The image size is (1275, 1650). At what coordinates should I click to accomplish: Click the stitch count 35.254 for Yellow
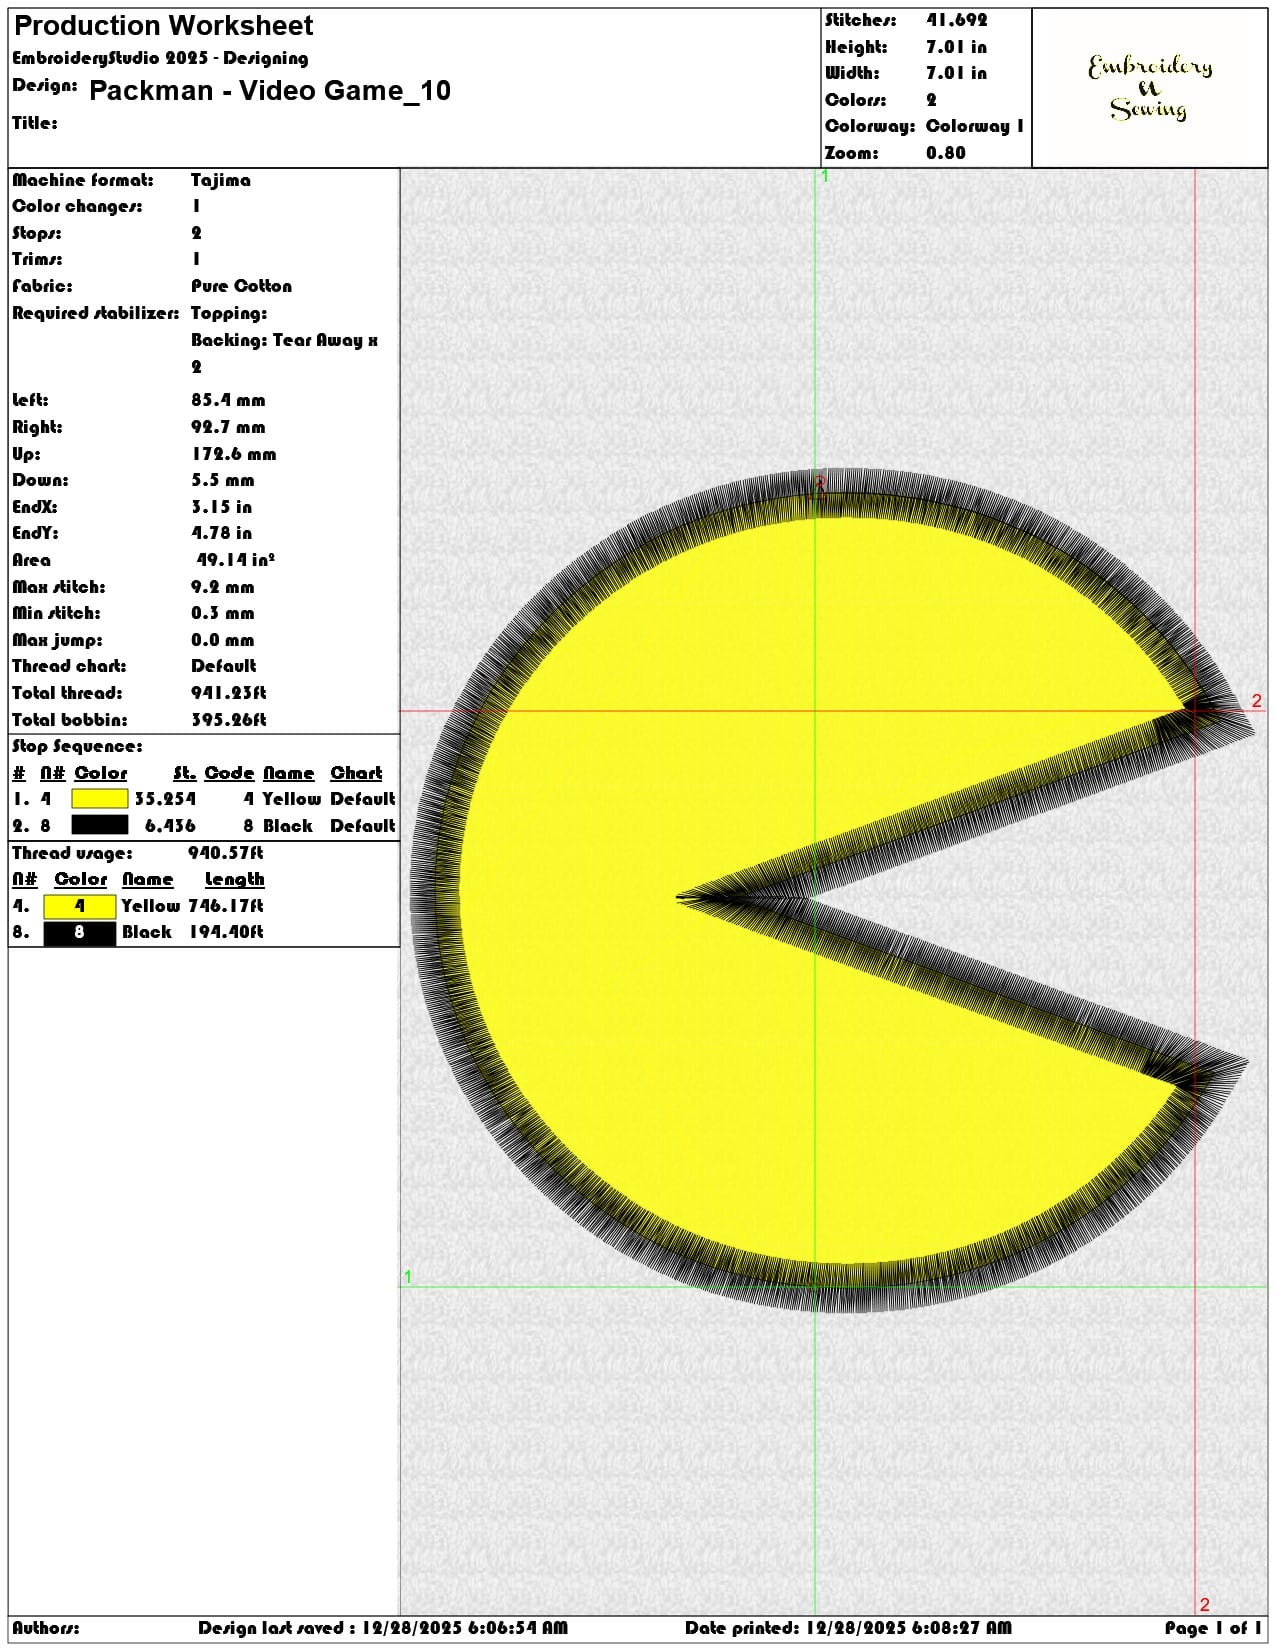[165, 799]
